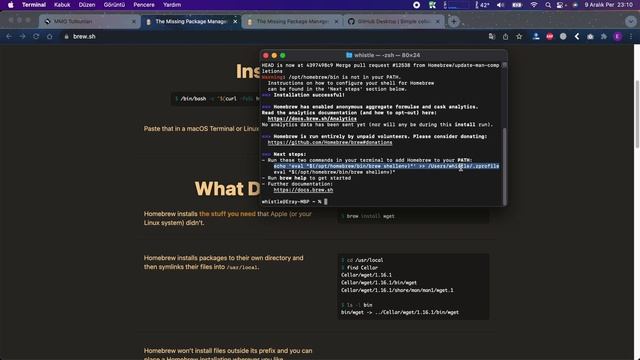Open the Kabuk menu

(x=62, y=5)
